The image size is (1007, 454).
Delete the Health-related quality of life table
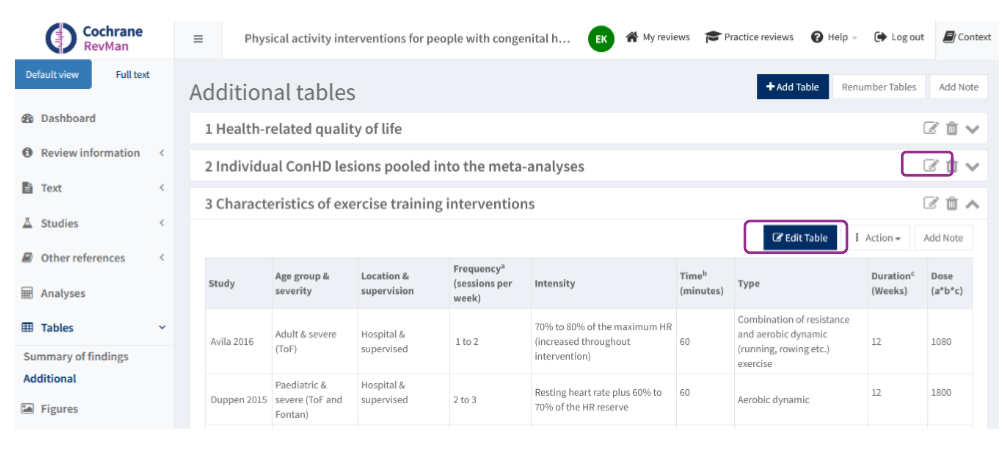click(x=952, y=128)
